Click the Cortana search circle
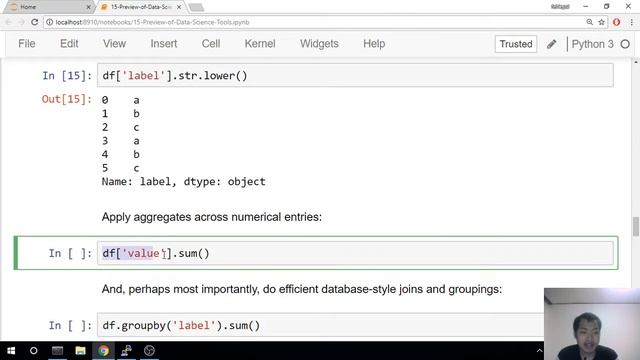The image size is (640, 360). [33, 351]
